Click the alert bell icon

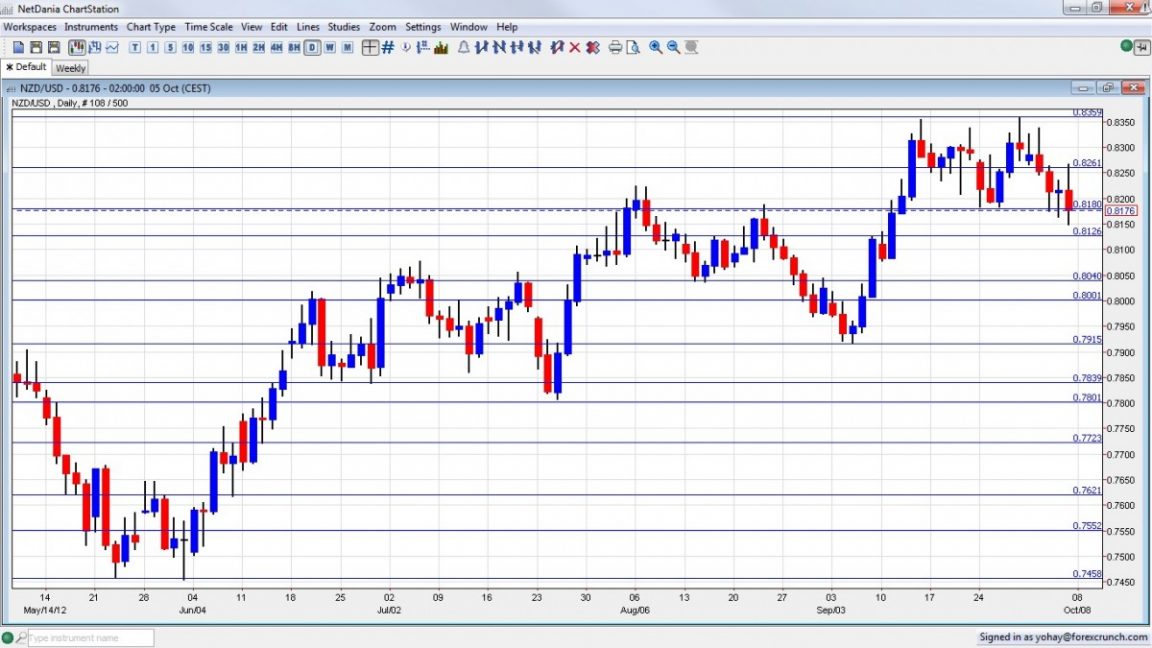point(464,47)
